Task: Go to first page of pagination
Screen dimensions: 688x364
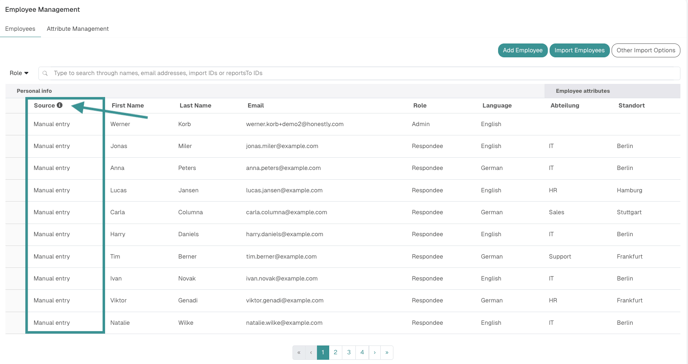Action: point(299,352)
